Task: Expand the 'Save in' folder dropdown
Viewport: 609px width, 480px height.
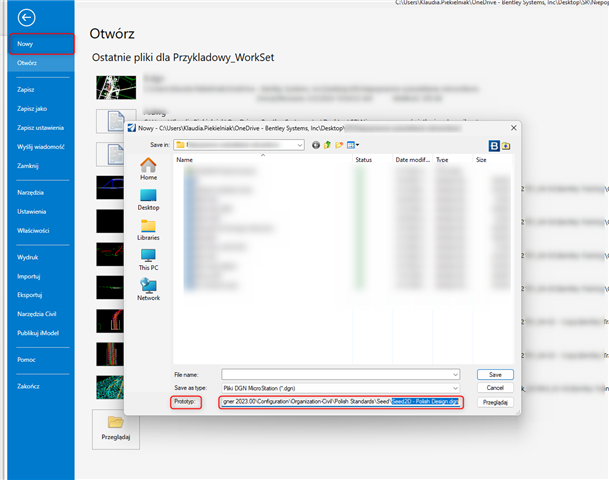Action: pyautogui.click(x=299, y=145)
